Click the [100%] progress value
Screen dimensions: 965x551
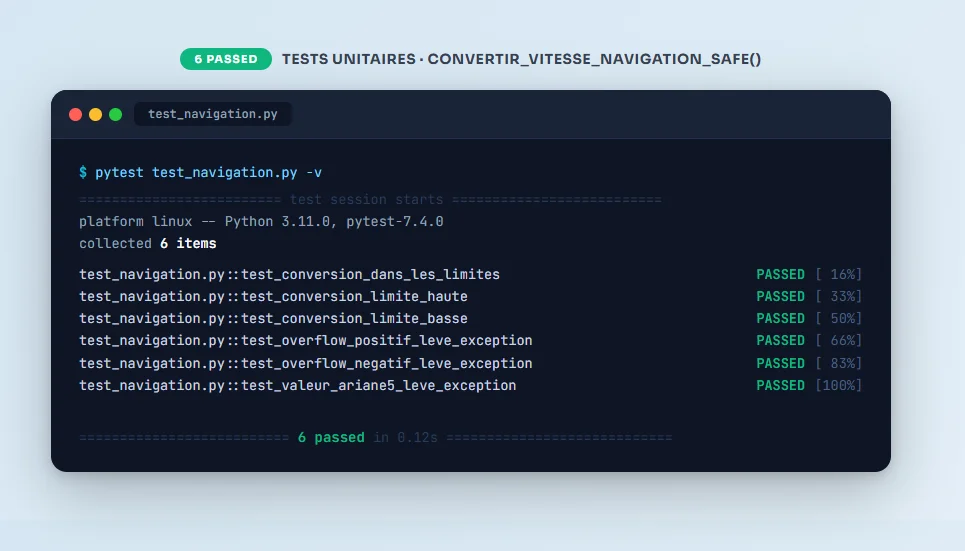point(839,385)
